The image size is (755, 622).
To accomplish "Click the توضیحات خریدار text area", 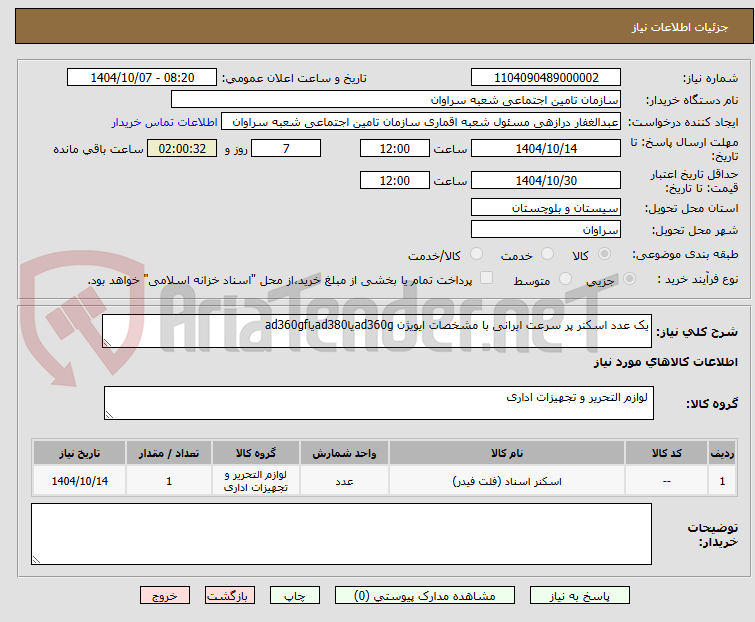I will 341,534.
